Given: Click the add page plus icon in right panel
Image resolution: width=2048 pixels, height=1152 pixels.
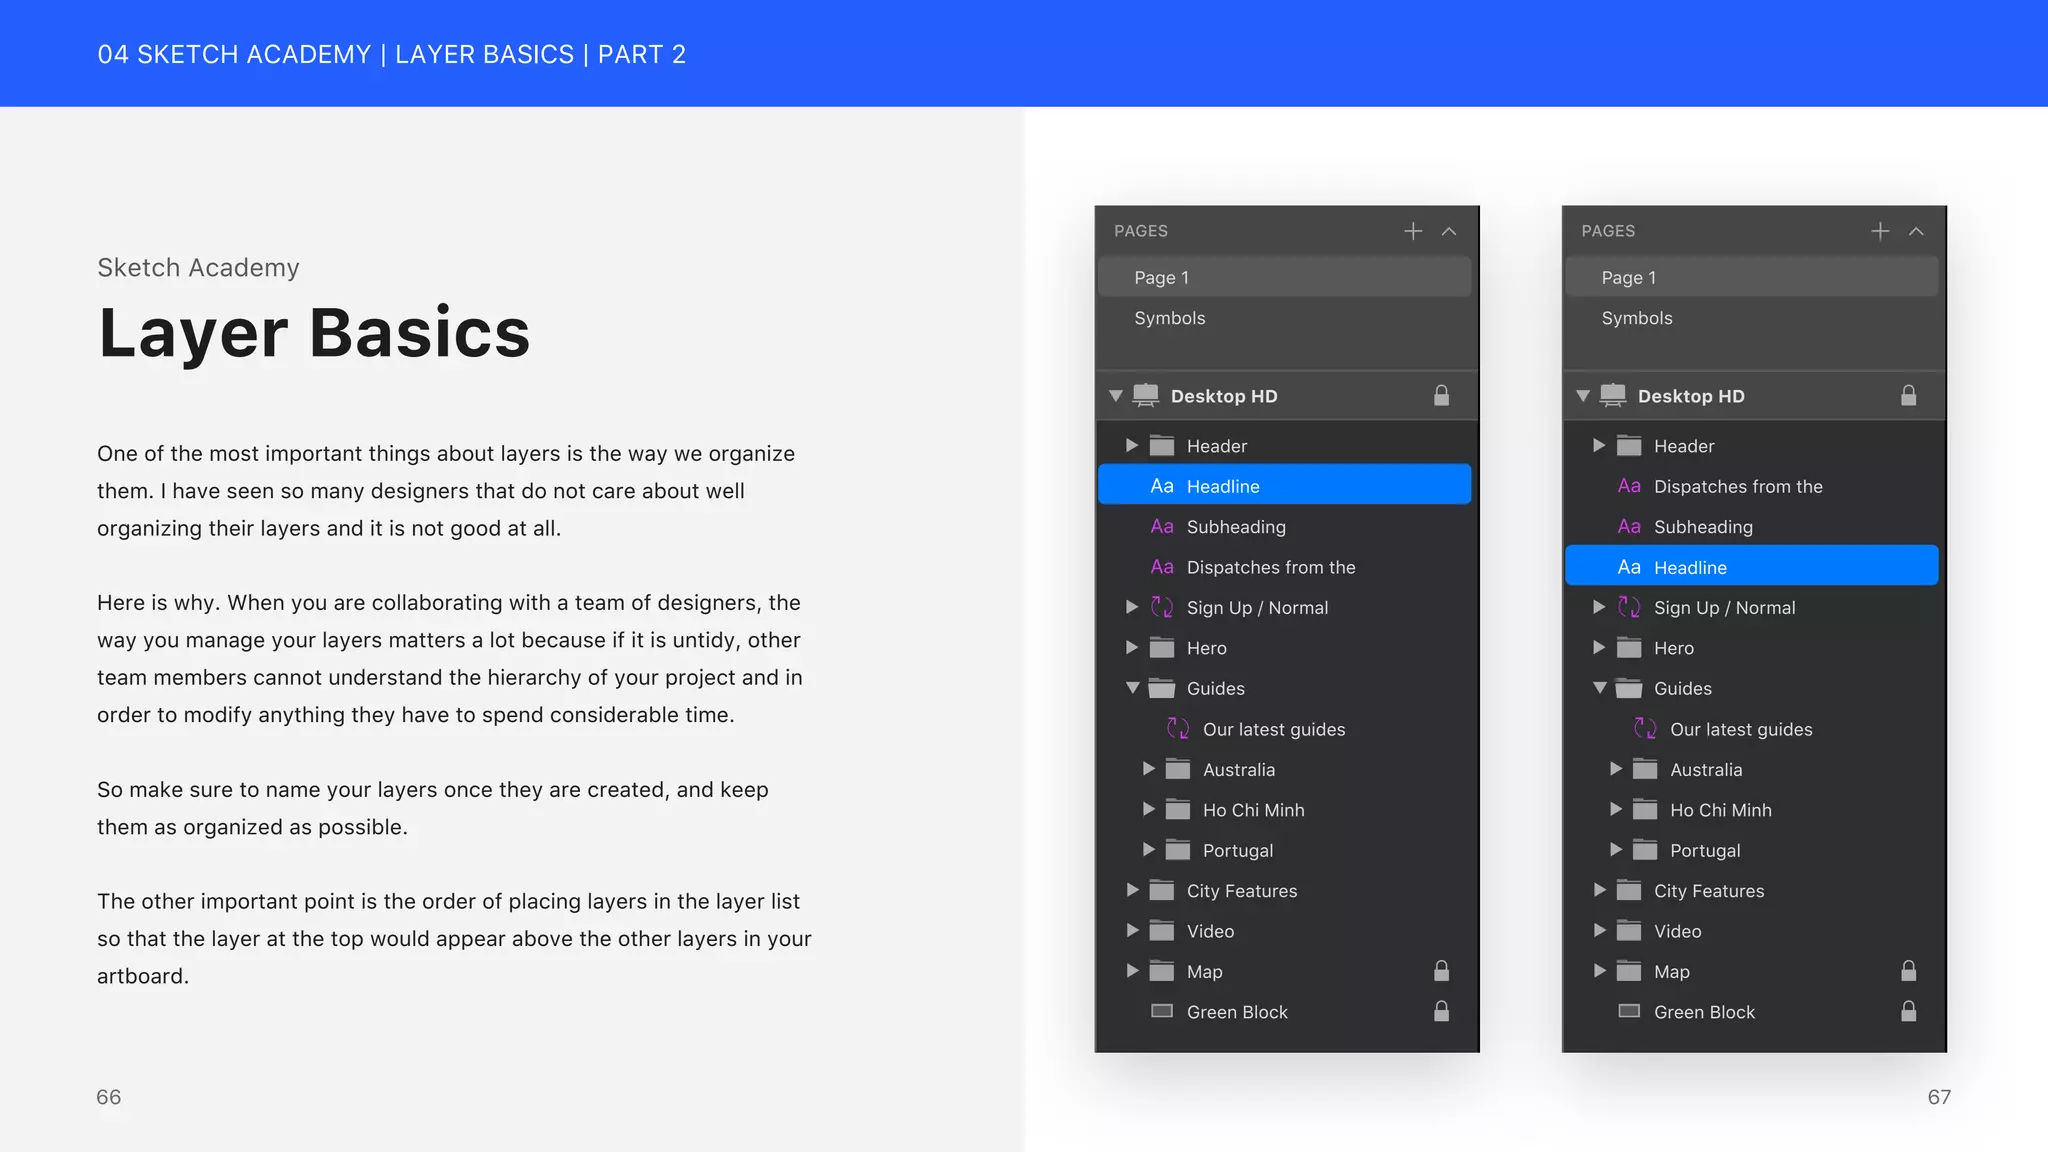Looking at the screenshot, I should (1879, 231).
